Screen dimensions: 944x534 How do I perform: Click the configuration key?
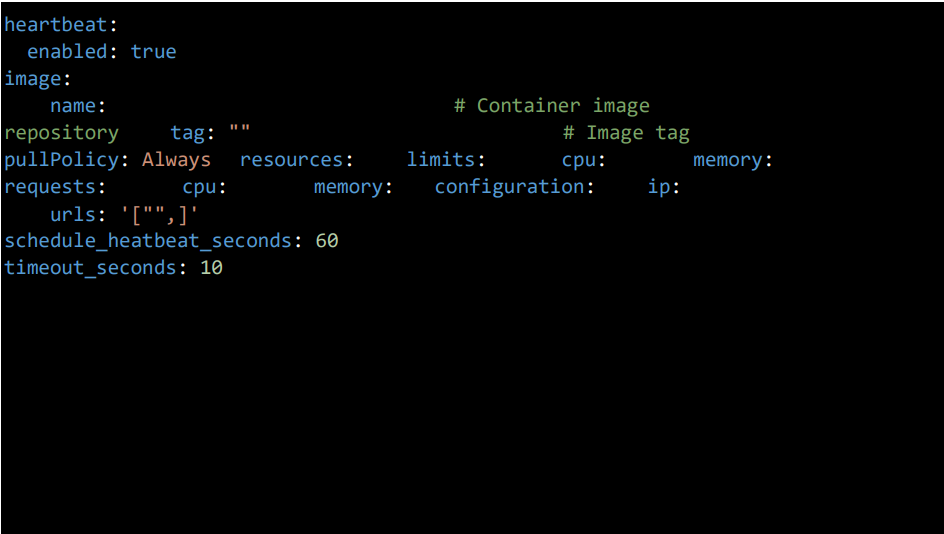(x=510, y=187)
